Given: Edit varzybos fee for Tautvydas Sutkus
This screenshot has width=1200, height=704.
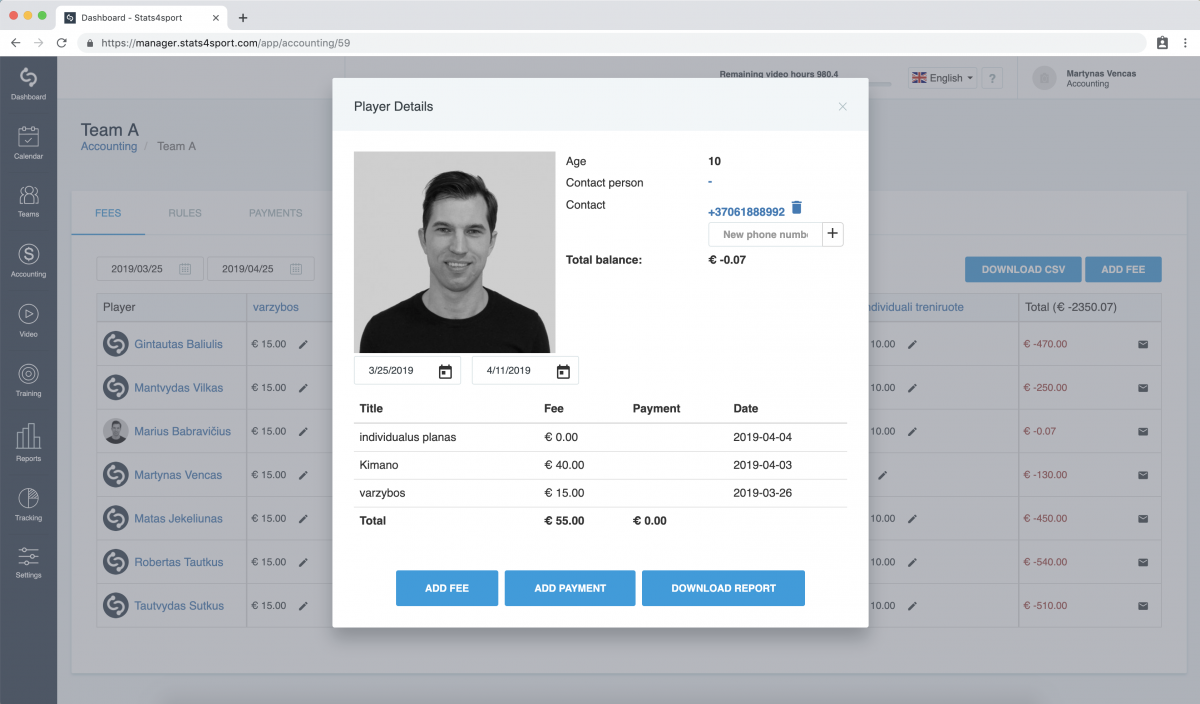Looking at the screenshot, I should (303, 606).
